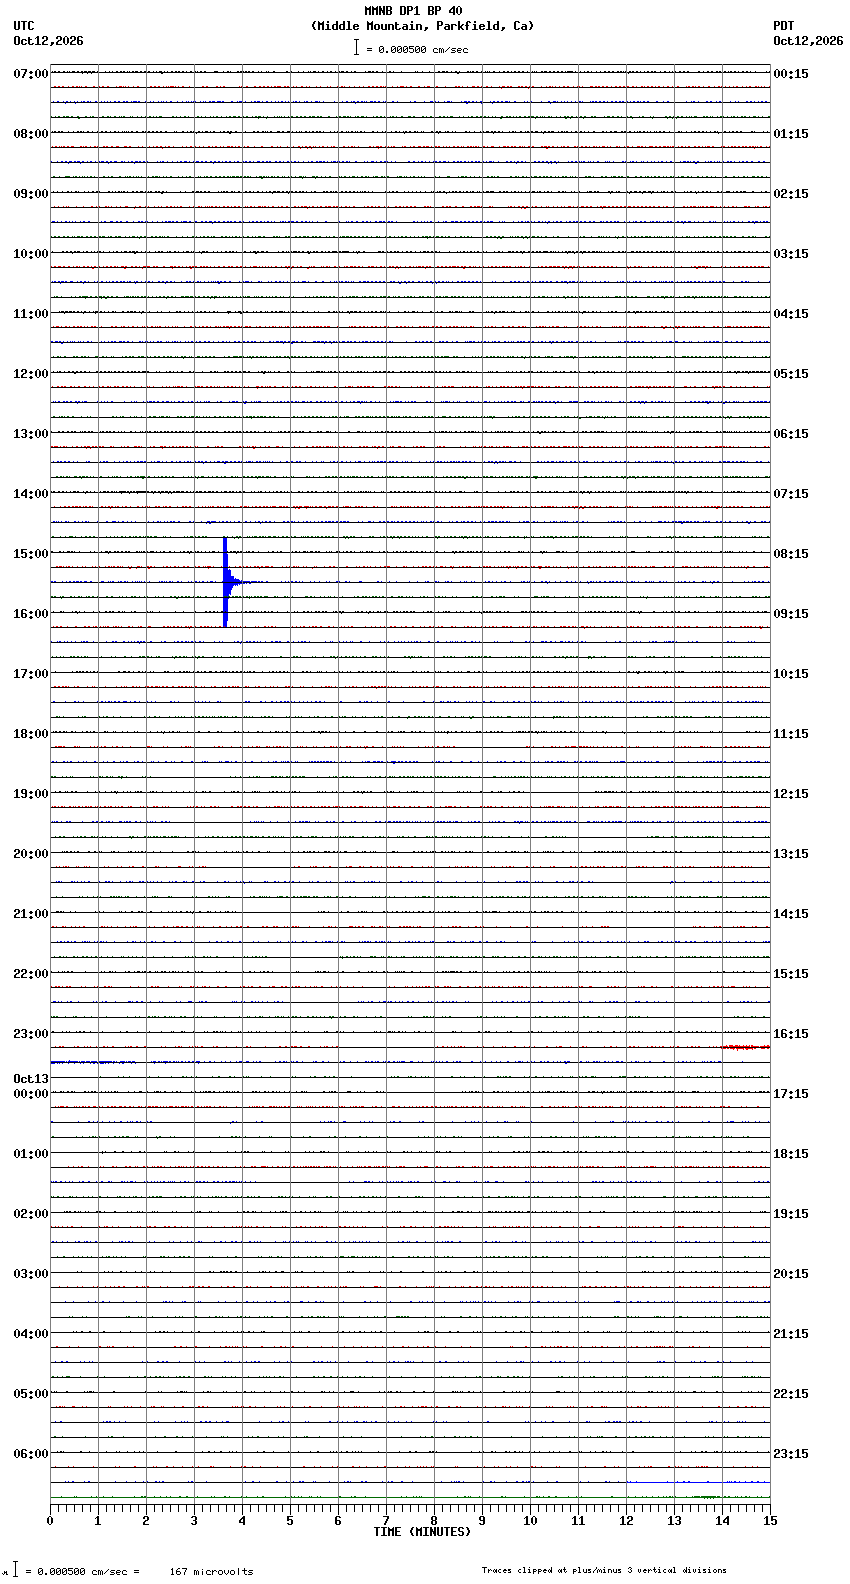Click the 23:15 PDT time label
Image resolution: width=850 pixels, height=1584 pixels.
point(791,1454)
